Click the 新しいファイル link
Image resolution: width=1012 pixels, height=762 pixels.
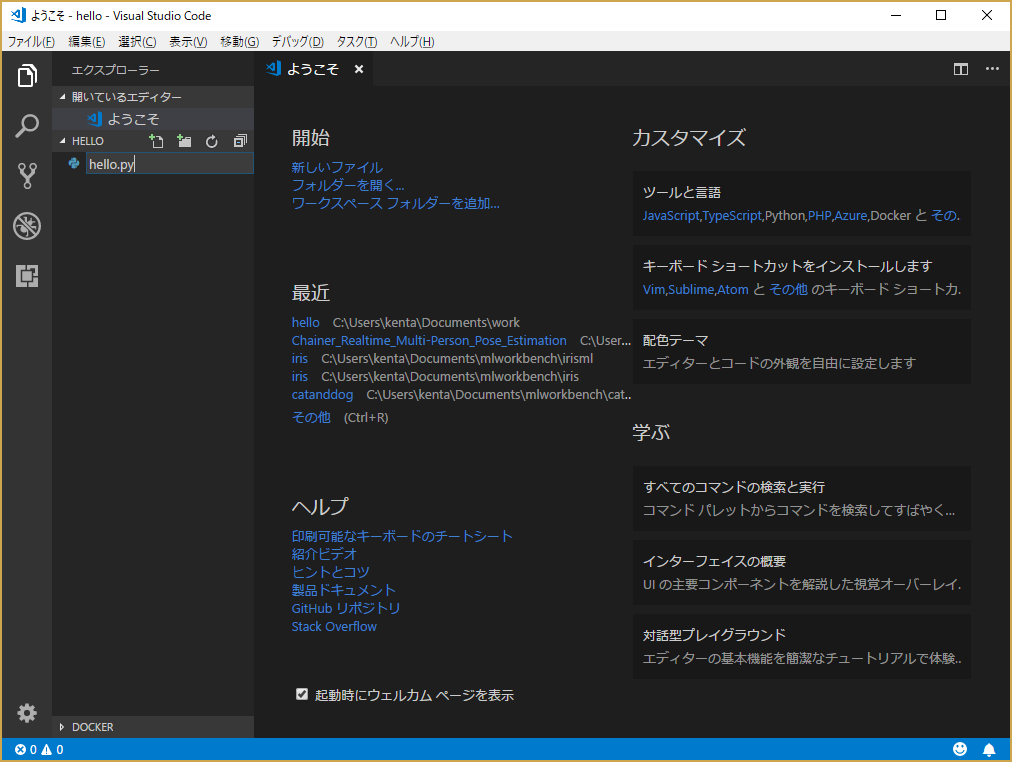pos(337,167)
